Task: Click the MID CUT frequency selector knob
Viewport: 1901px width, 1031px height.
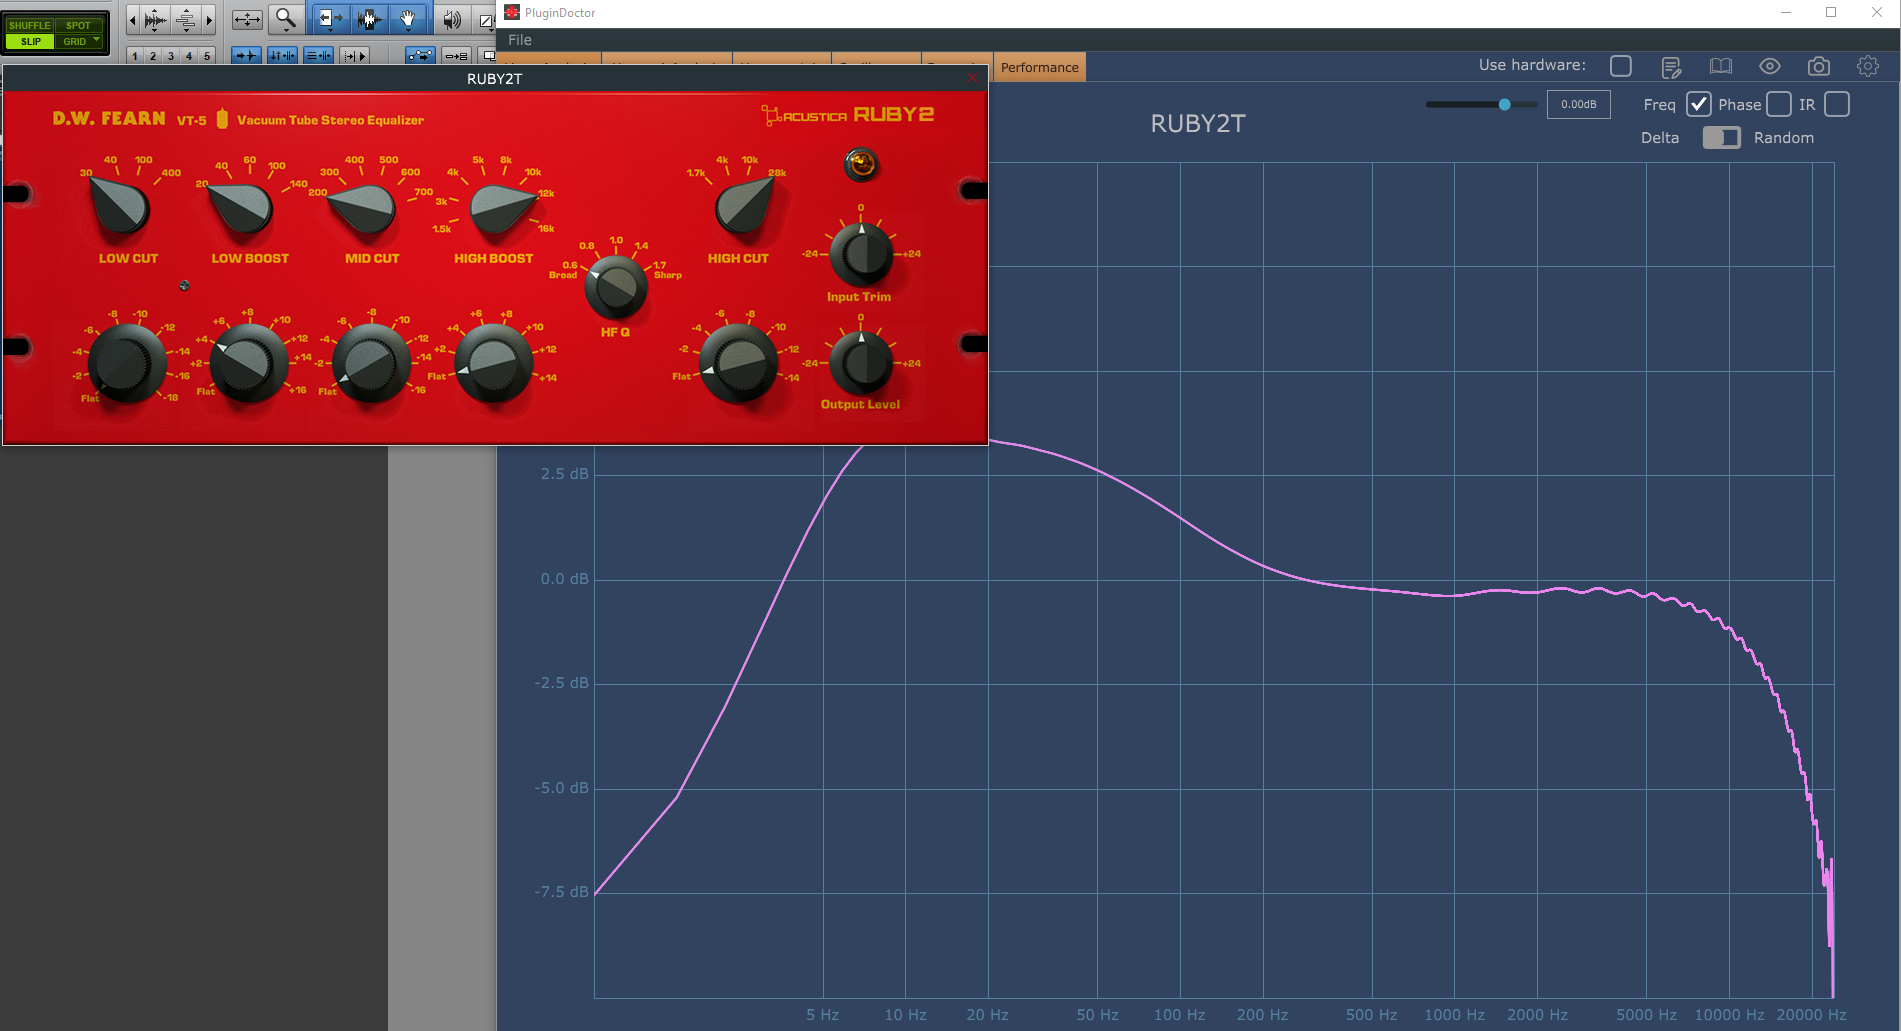Action: pyautogui.click(x=363, y=208)
